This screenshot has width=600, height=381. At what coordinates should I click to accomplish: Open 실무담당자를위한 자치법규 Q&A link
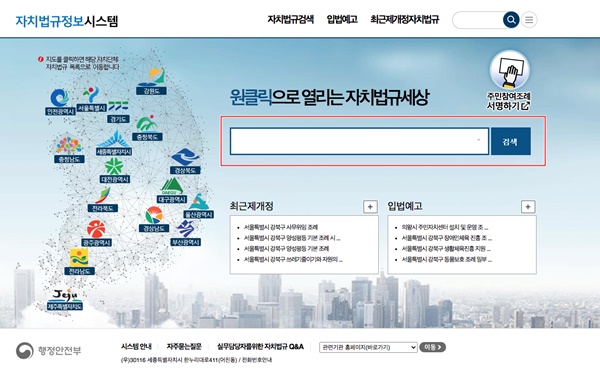pos(260,347)
